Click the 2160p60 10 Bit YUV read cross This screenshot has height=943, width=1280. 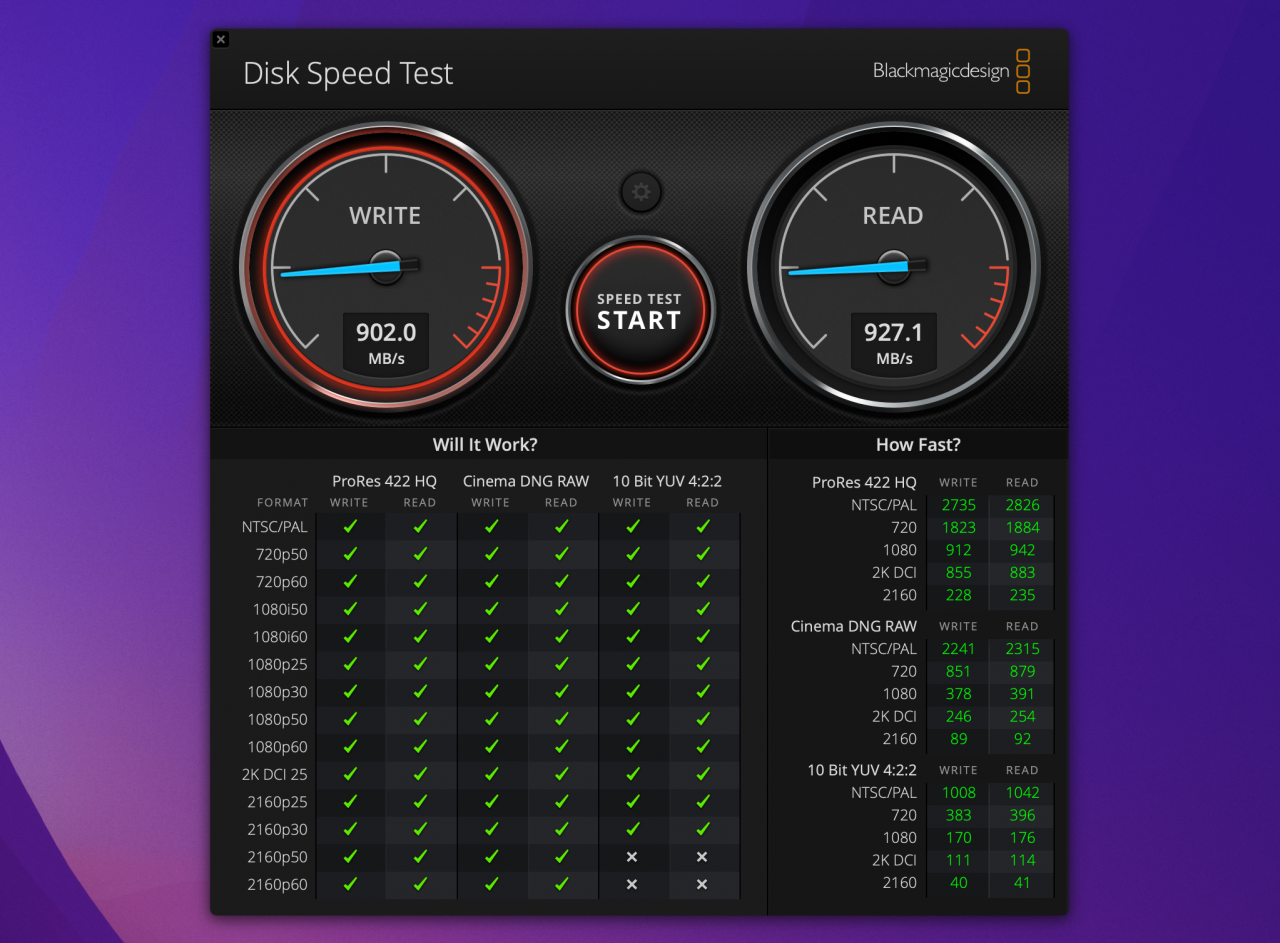tap(702, 884)
